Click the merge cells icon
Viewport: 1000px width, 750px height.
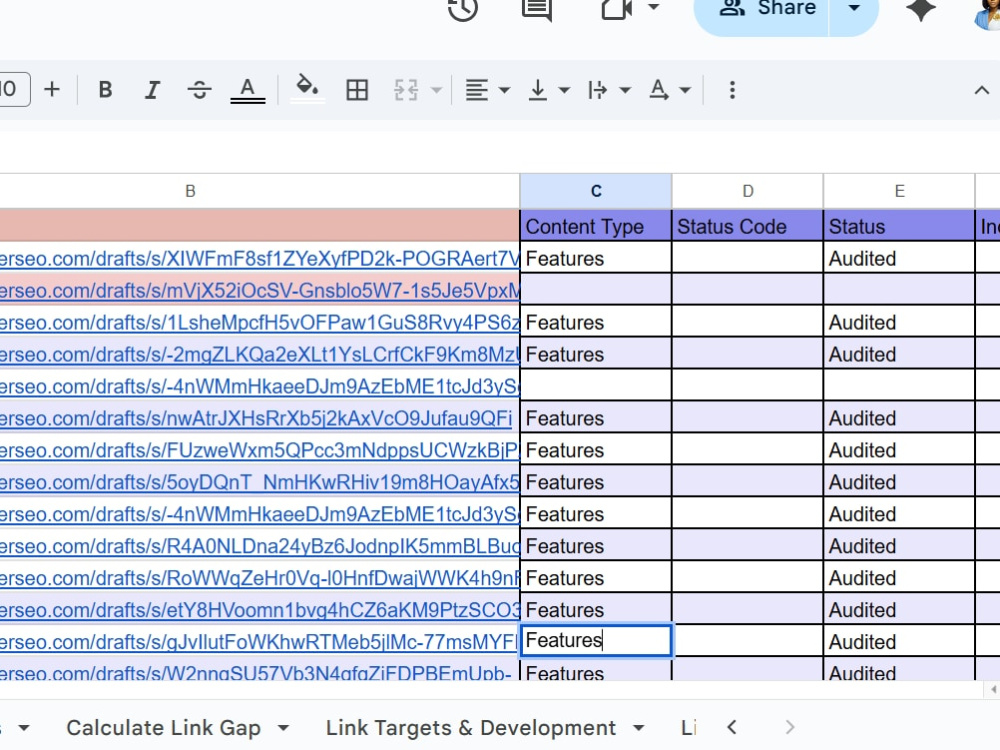coord(406,90)
